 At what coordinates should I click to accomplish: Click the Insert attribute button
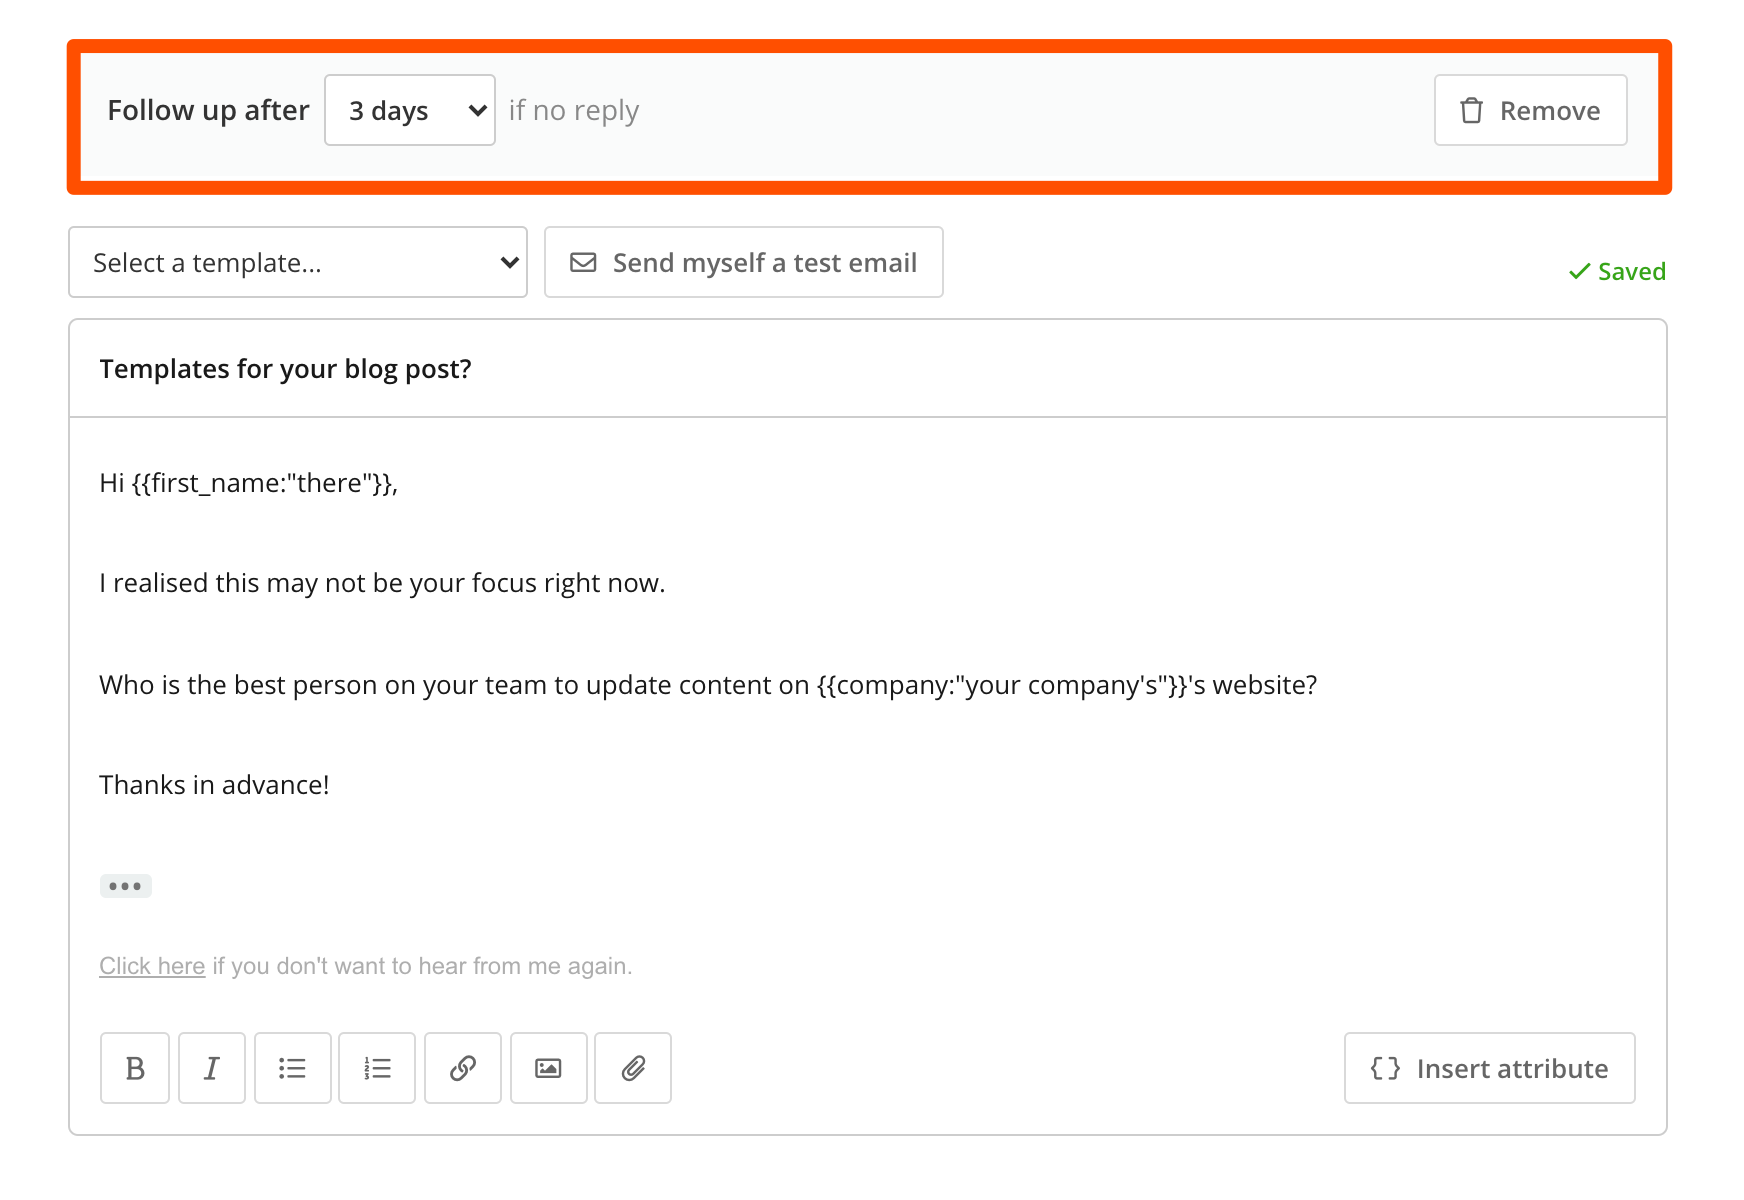tap(1489, 1068)
